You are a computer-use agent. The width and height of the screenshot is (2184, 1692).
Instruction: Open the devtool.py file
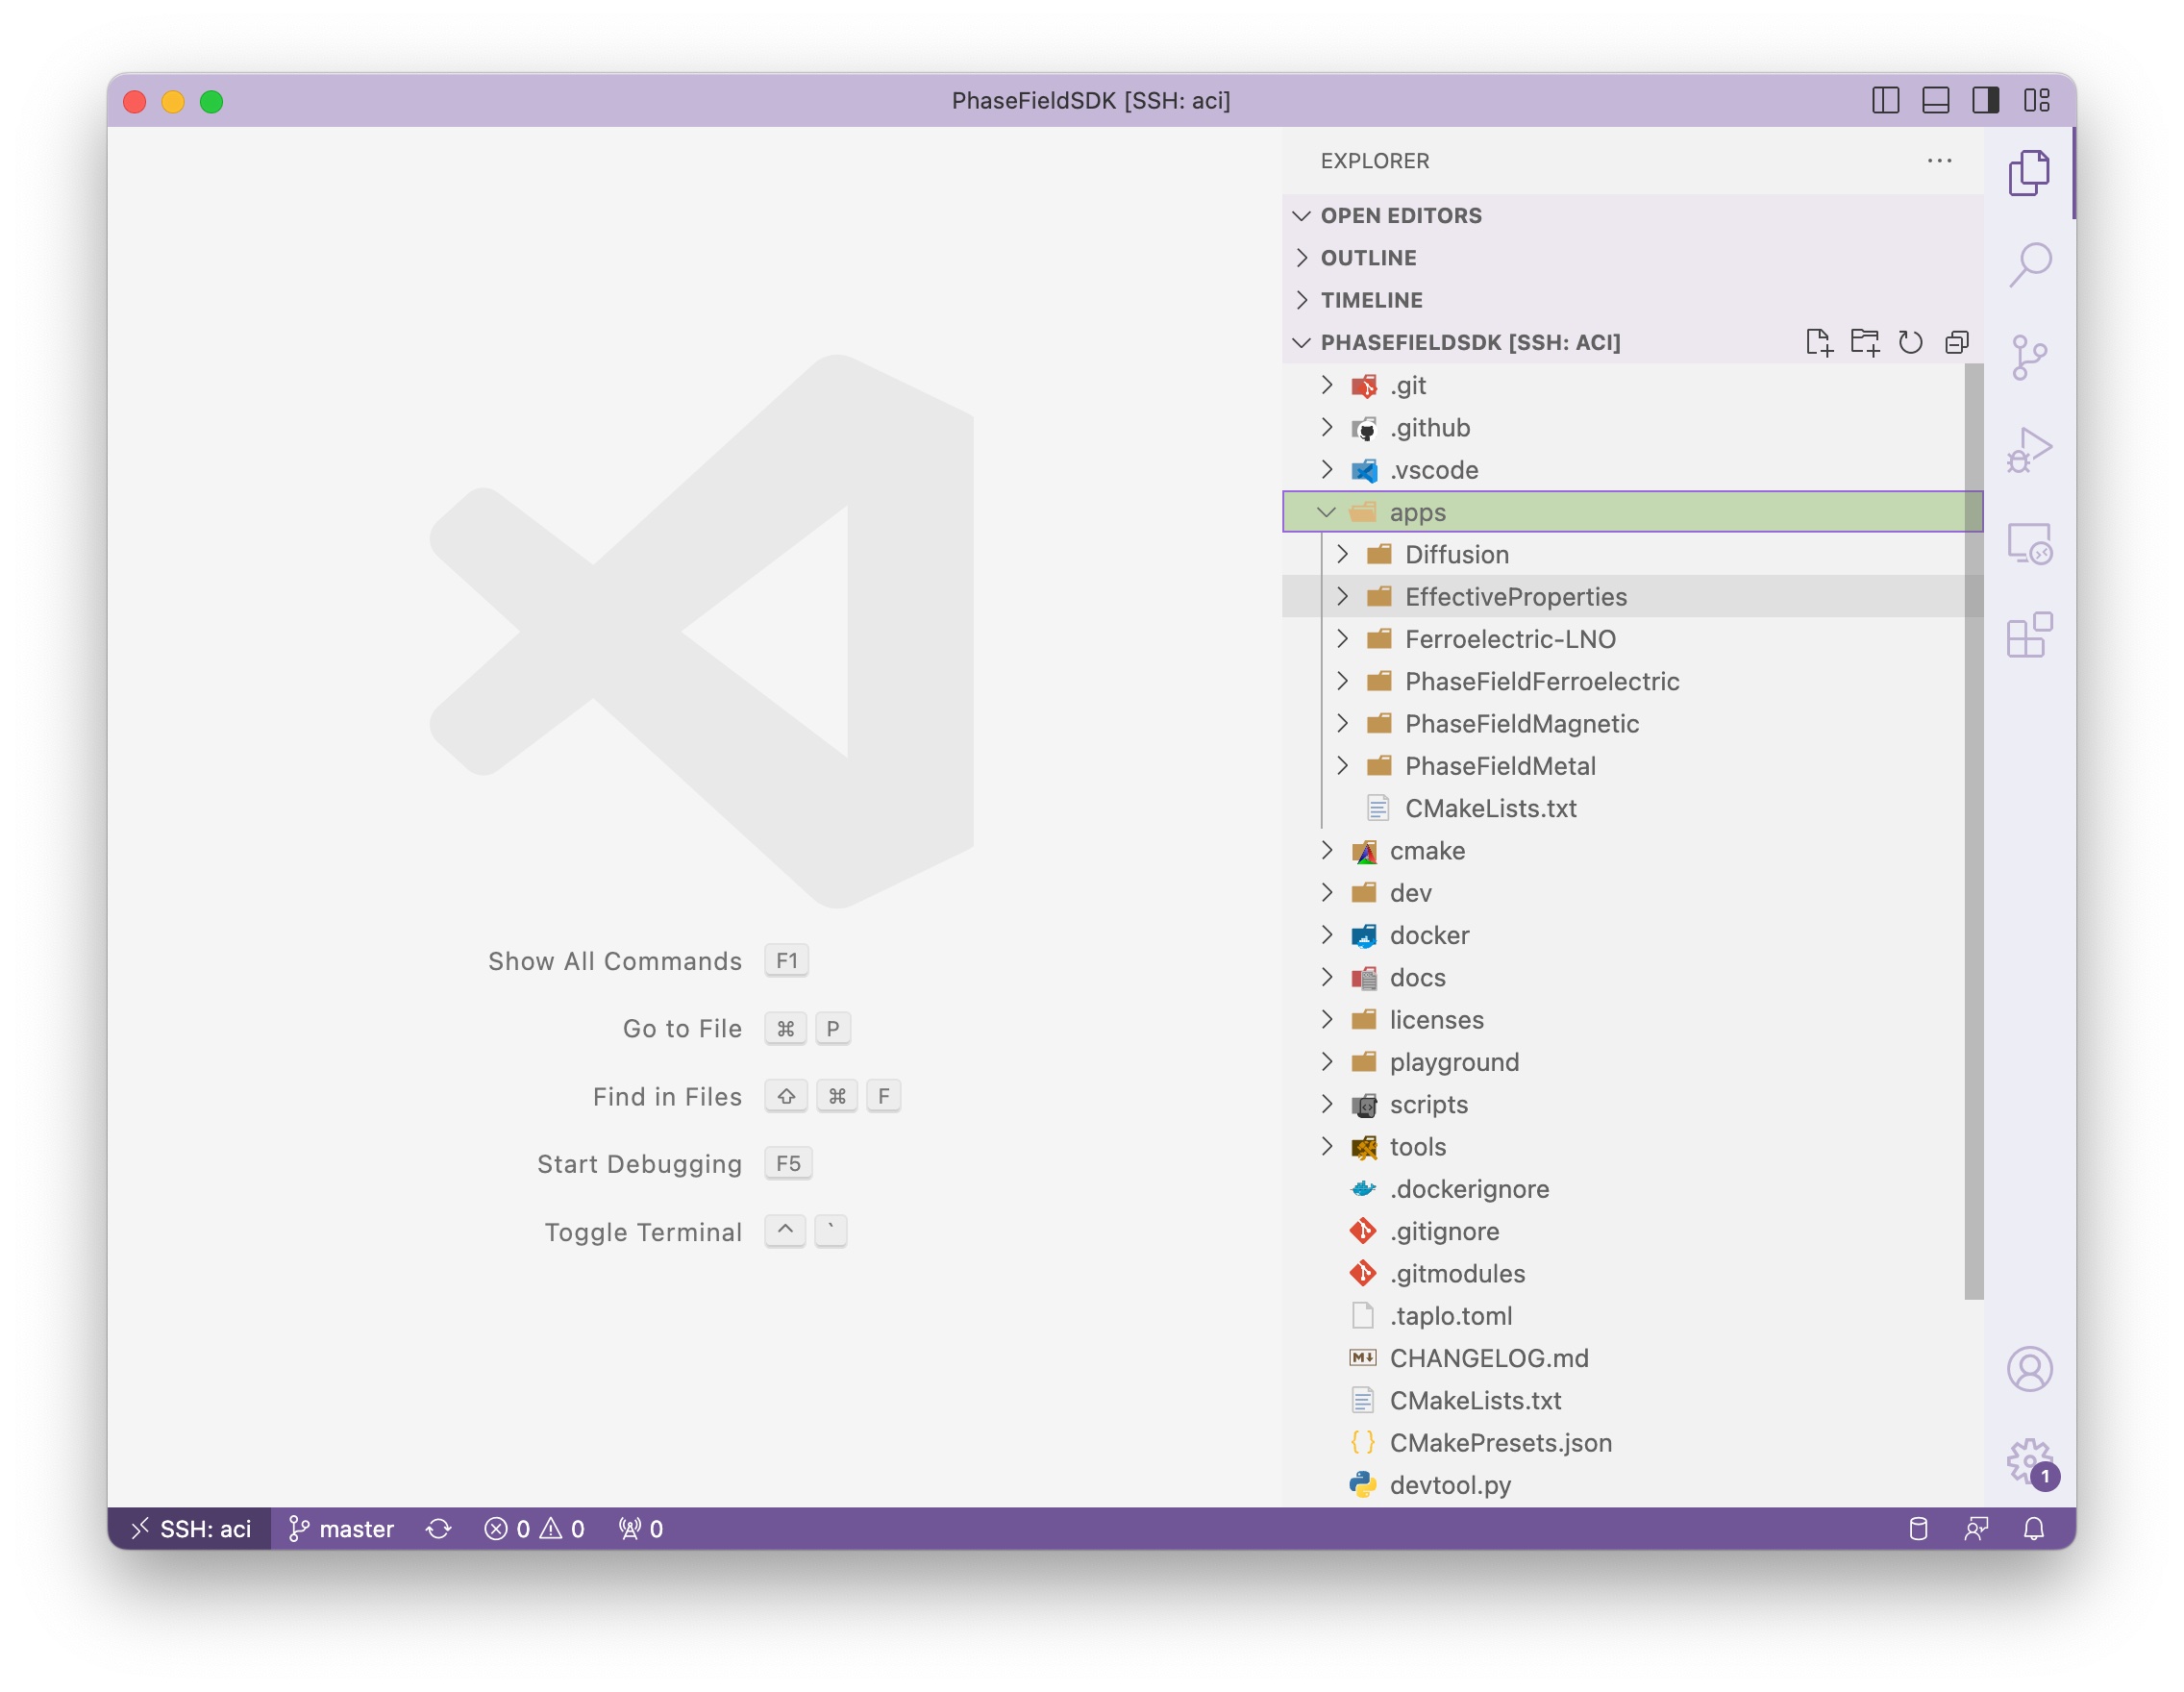pos(1449,1485)
